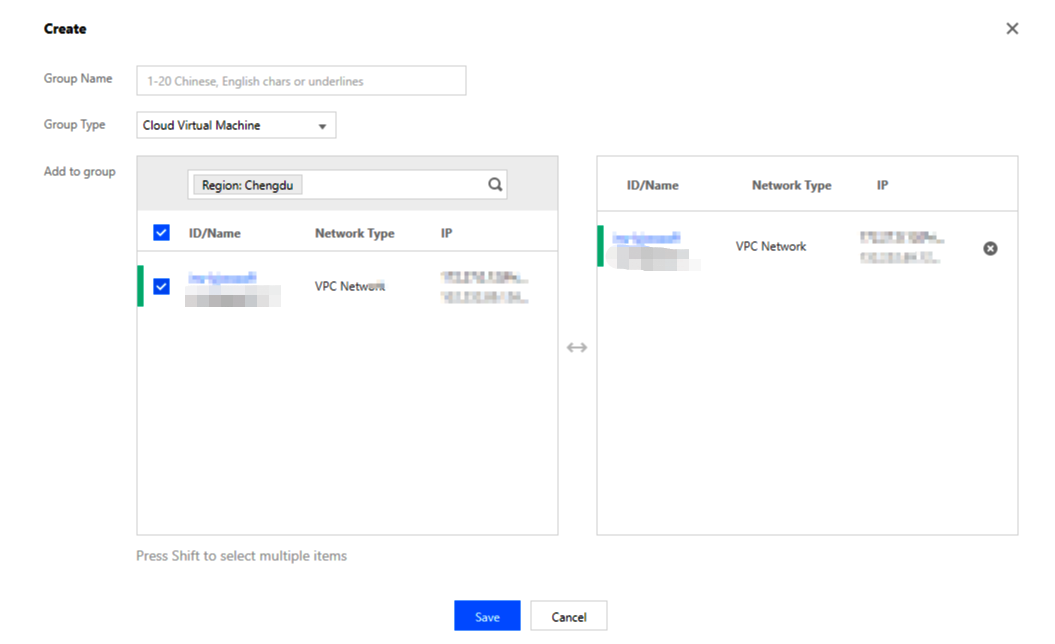
Task: Click the left panel IP column header
Action: point(447,233)
